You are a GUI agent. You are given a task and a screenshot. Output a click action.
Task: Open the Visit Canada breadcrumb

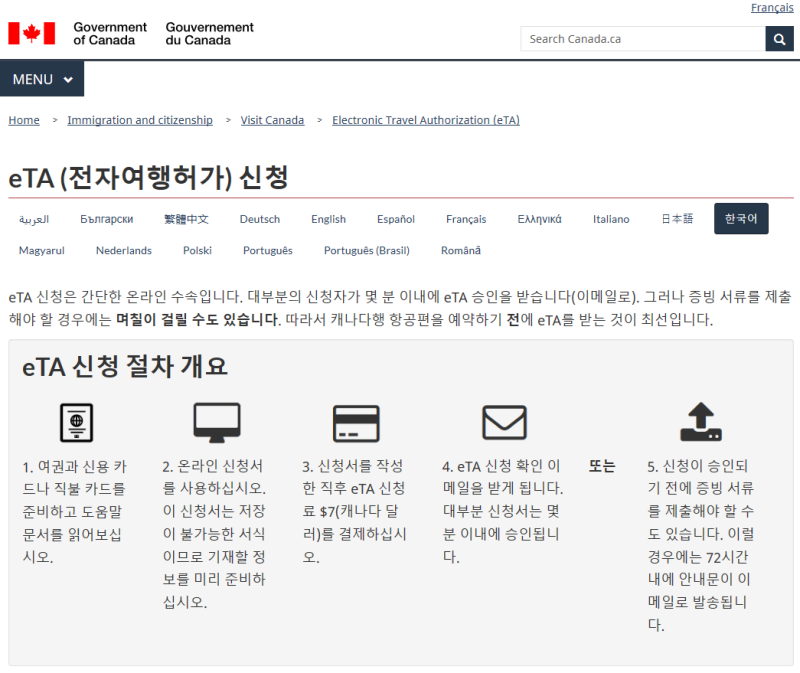[x=272, y=120]
